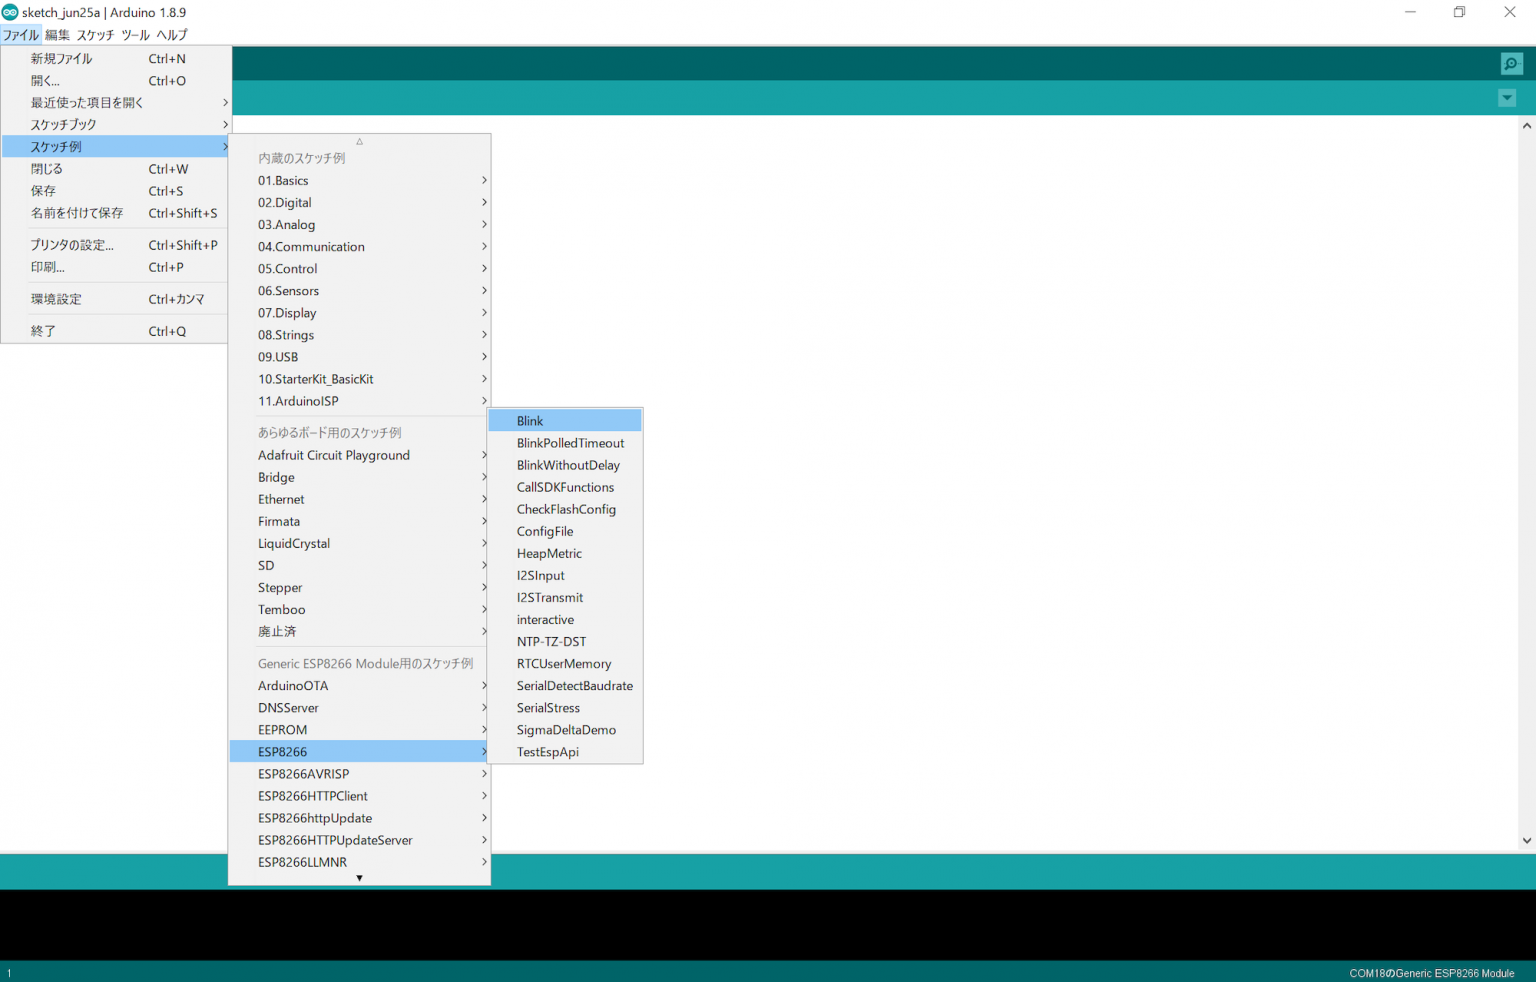Open the CheckFlashConfig example
The height and width of the screenshot is (982, 1536).
point(565,509)
